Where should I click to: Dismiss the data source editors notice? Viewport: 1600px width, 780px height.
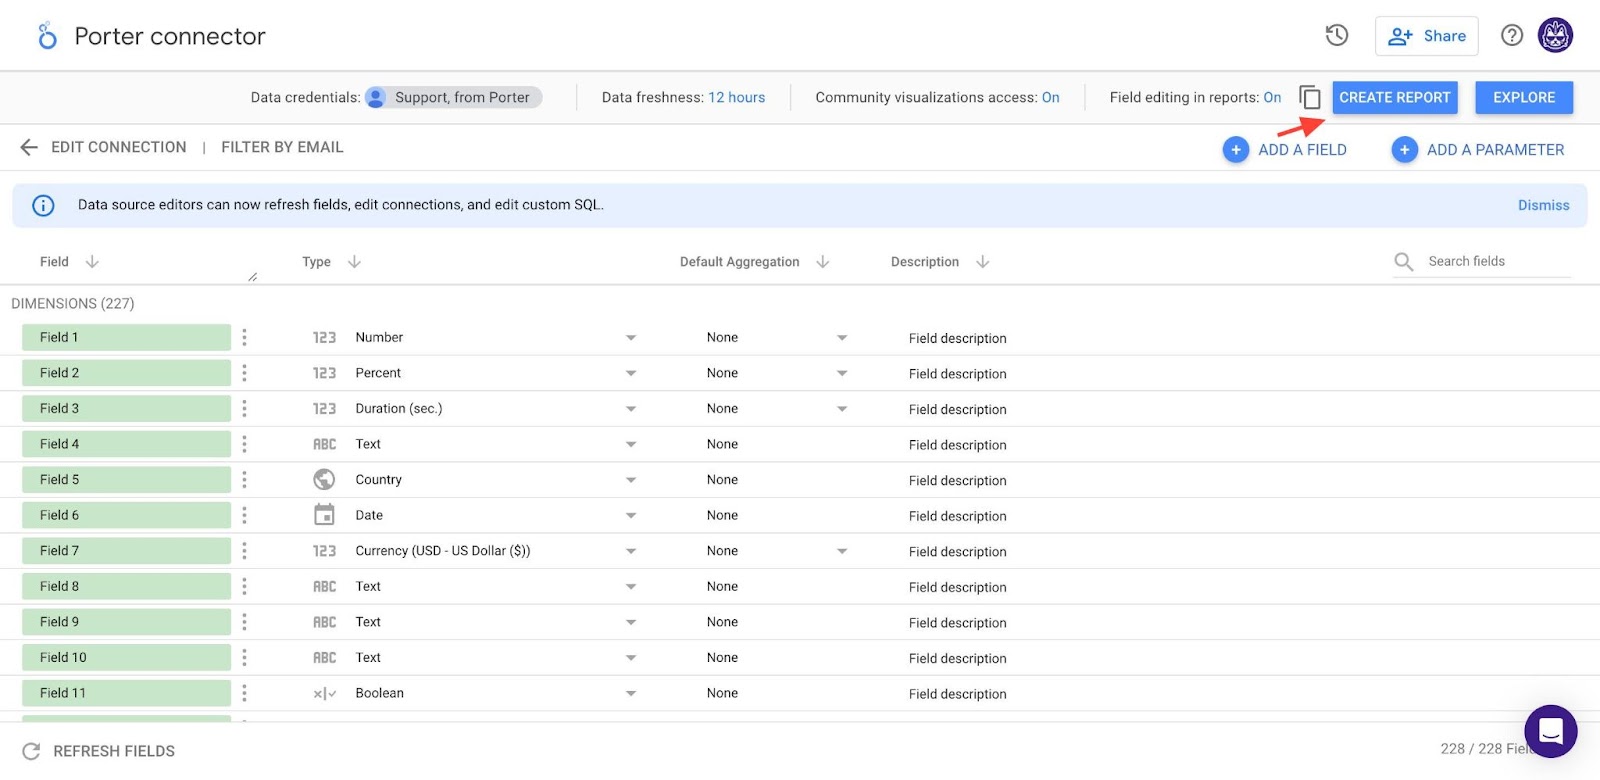pos(1544,205)
